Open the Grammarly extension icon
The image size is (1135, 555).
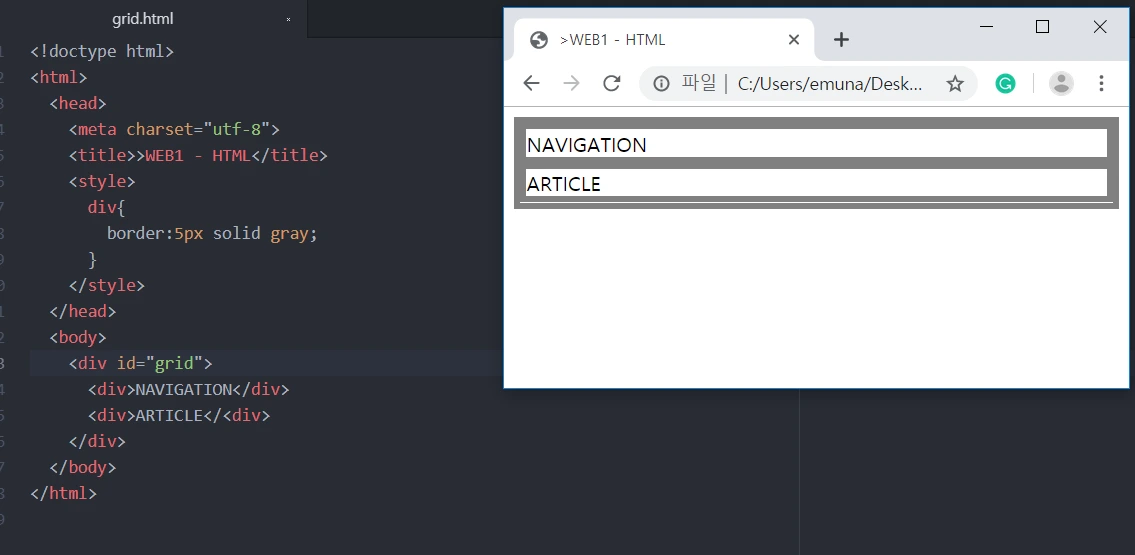tap(1005, 84)
